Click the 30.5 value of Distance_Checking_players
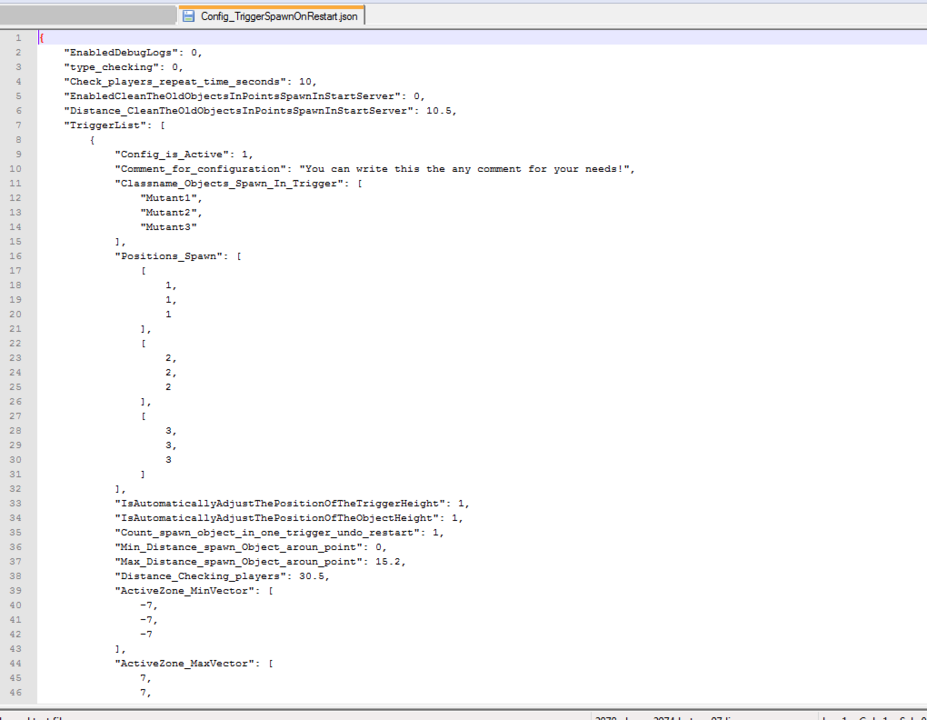 pos(312,576)
